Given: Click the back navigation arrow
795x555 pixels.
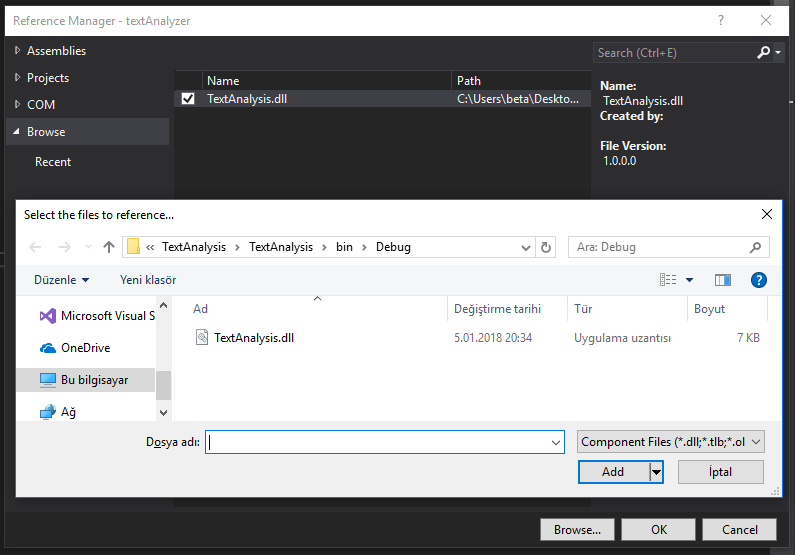Looking at the screenshot, I should (36, 247).
